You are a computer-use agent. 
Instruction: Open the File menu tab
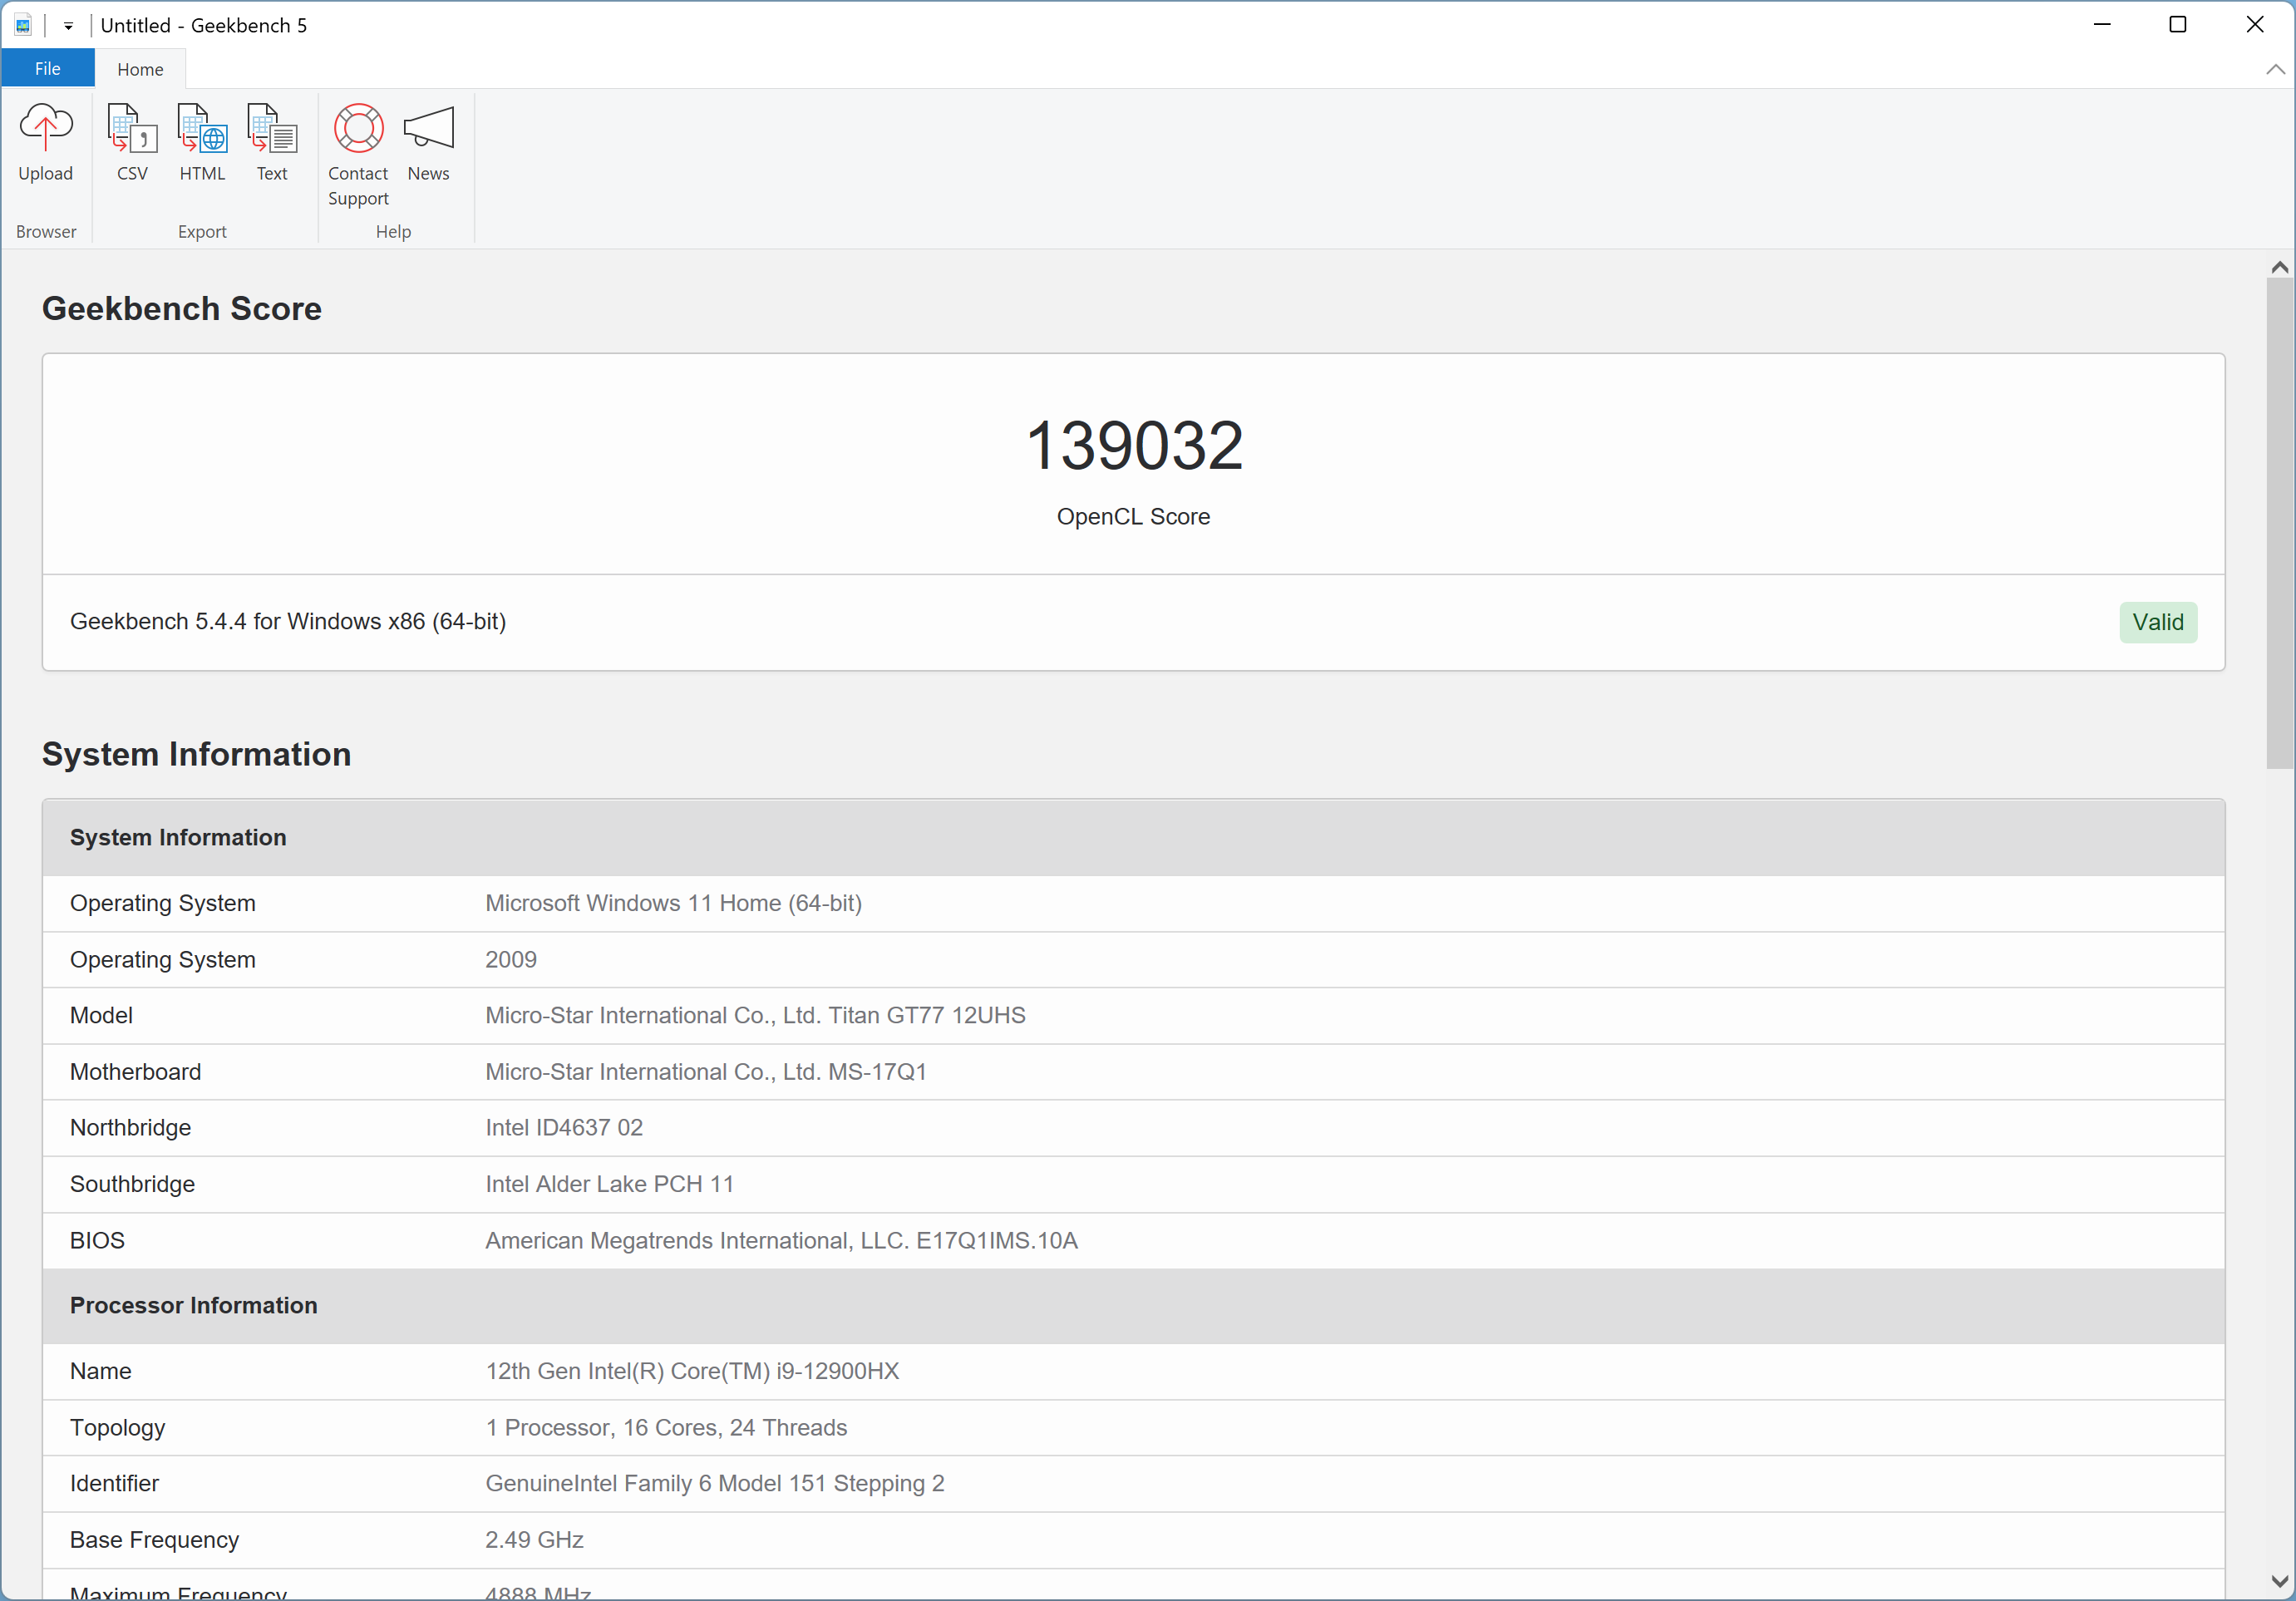click(x=47, y=69)
